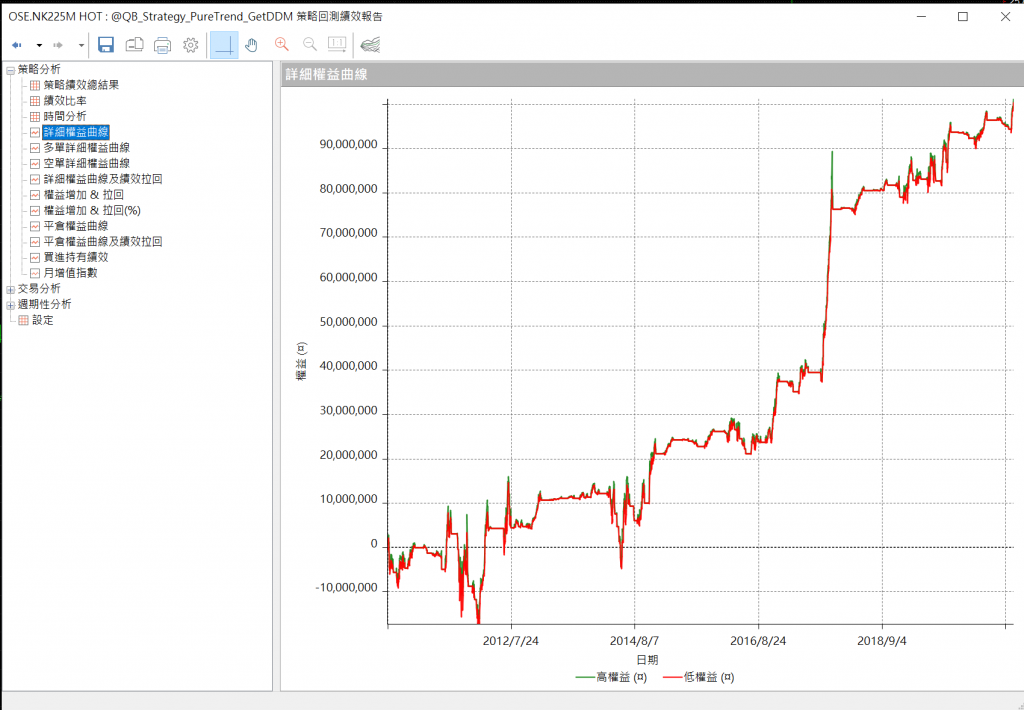Screen dimensions: 1024x710
Task: Click the Save report icon
Action: [106, 45]
